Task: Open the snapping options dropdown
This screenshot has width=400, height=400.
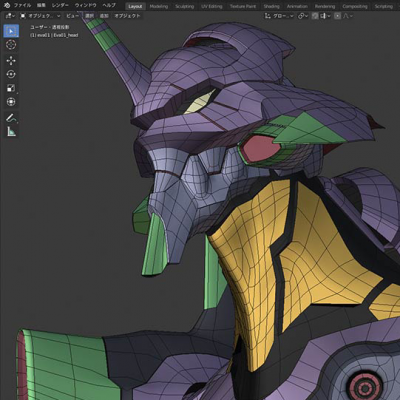Action: tap(325, 16)
